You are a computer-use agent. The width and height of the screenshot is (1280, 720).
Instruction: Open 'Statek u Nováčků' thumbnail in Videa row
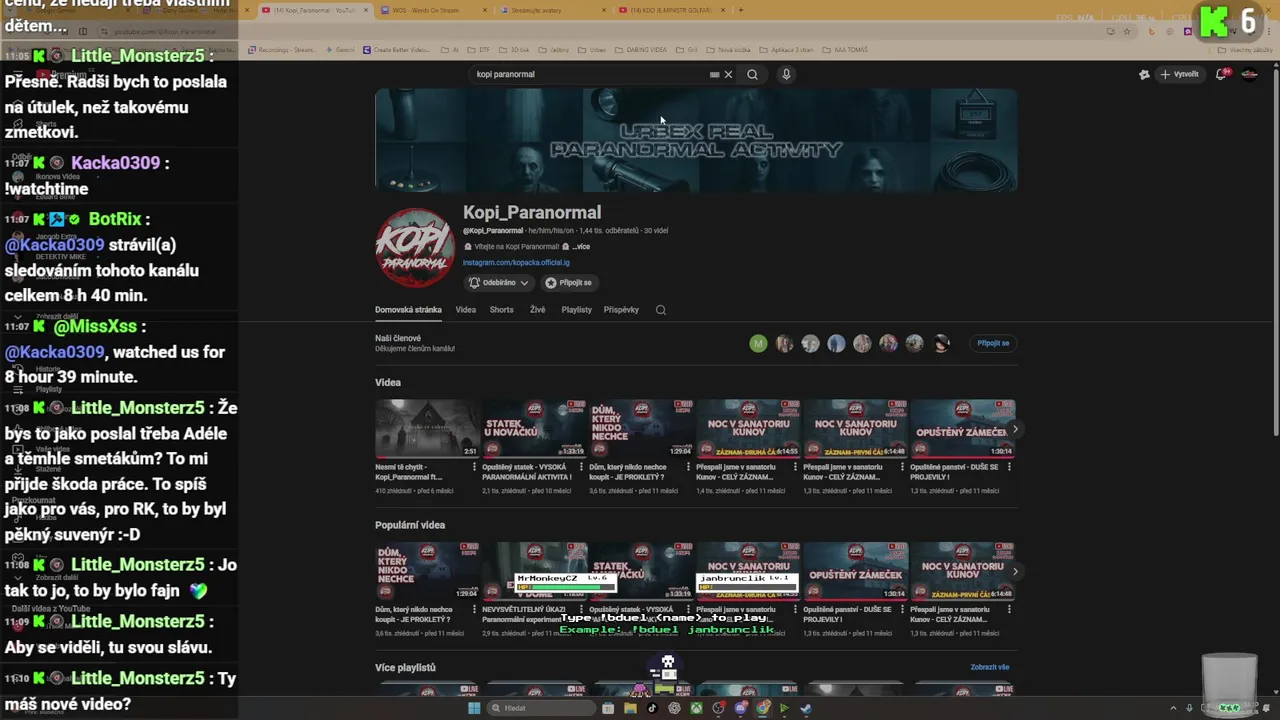coord(534,429)
